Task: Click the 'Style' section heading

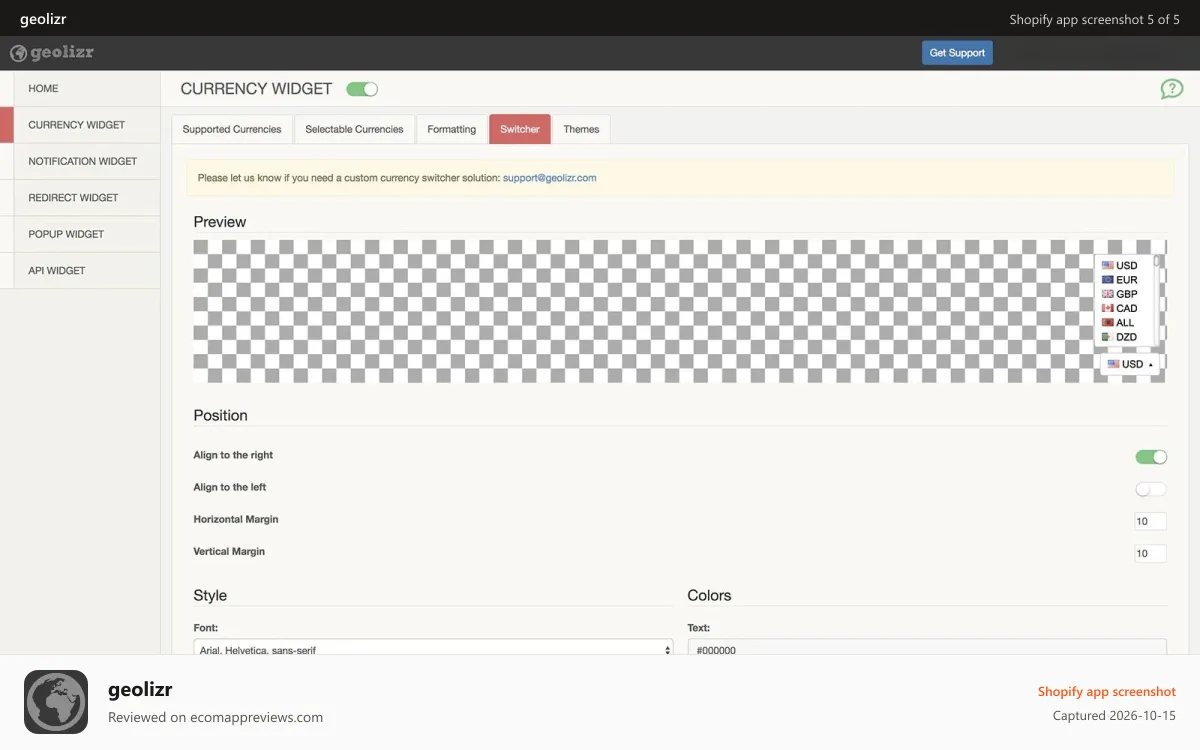Action: pyautogui.click(x=210, y=595)
